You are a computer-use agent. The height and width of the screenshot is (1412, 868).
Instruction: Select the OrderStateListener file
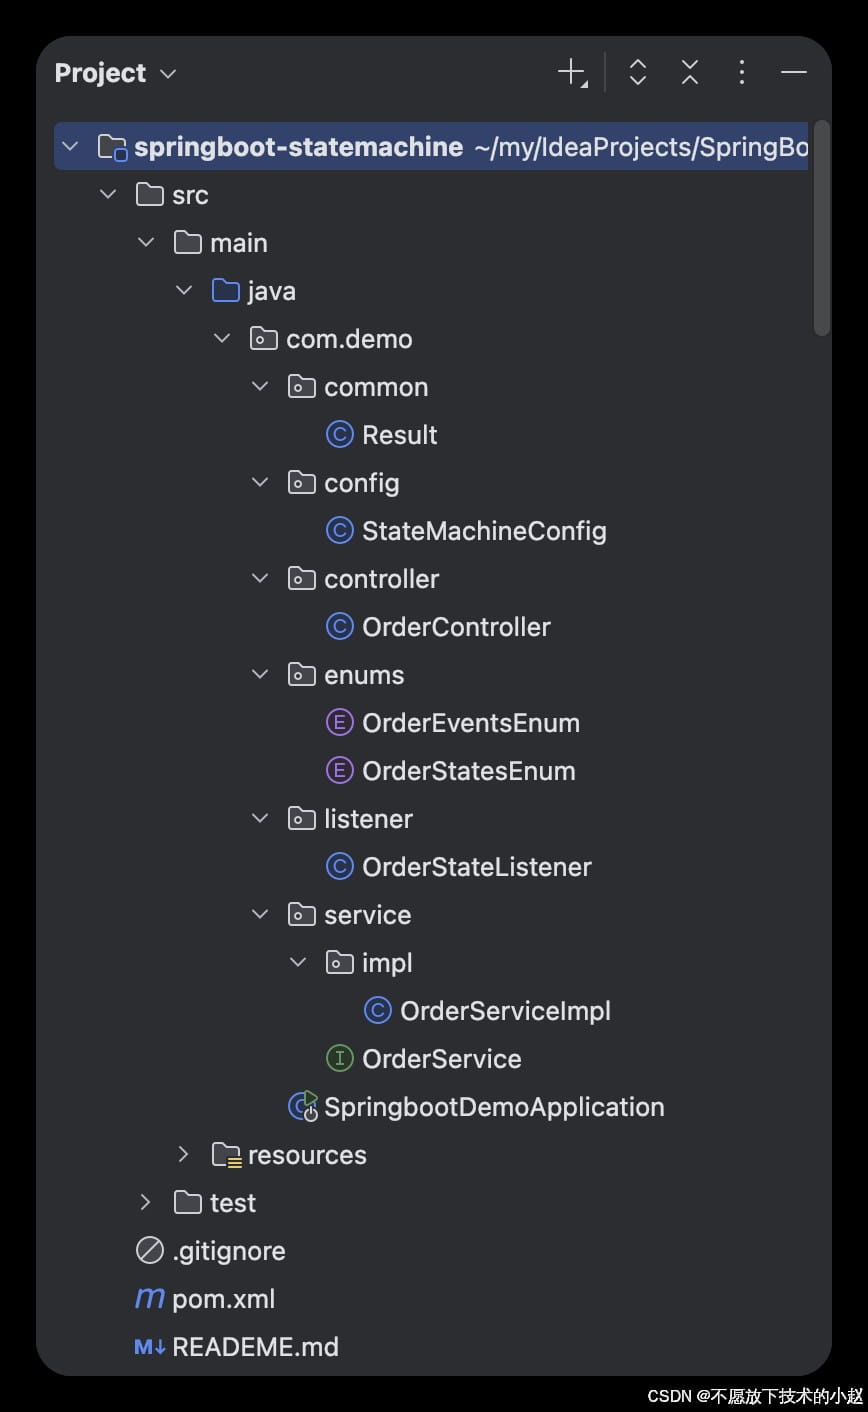click(x=476, y=867)
